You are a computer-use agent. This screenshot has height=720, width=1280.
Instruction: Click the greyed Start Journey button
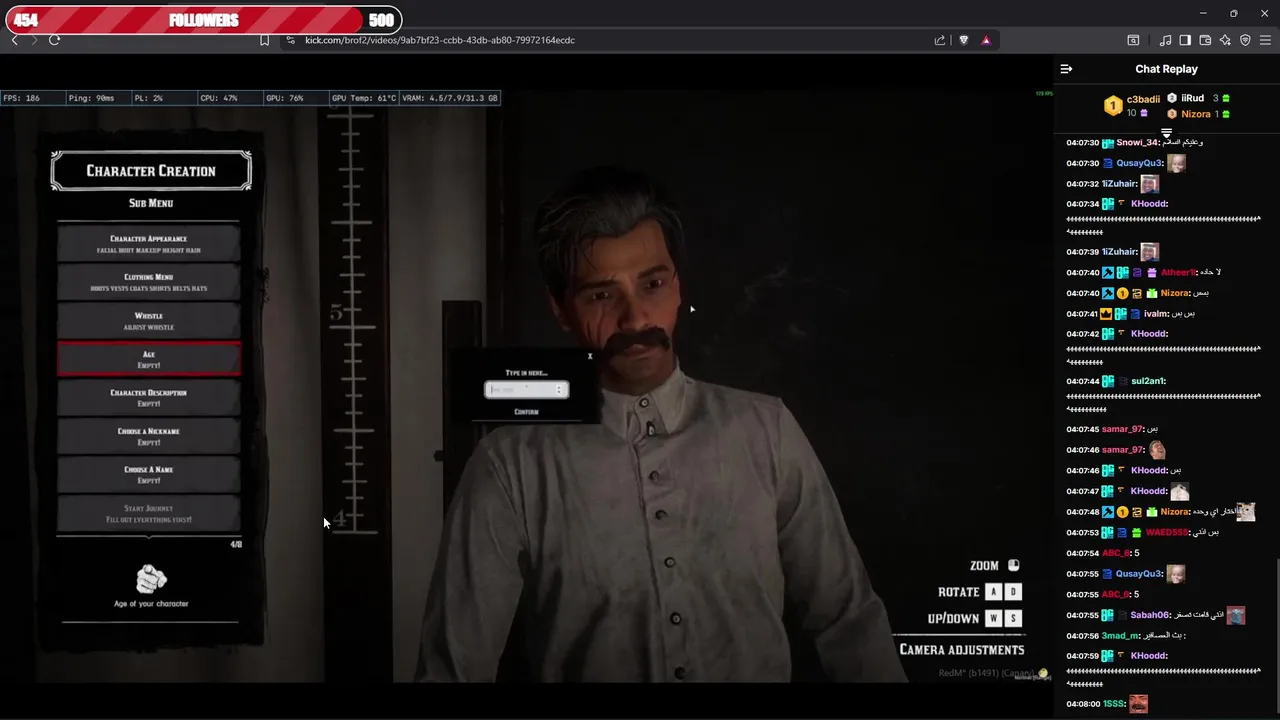(149, 514)
